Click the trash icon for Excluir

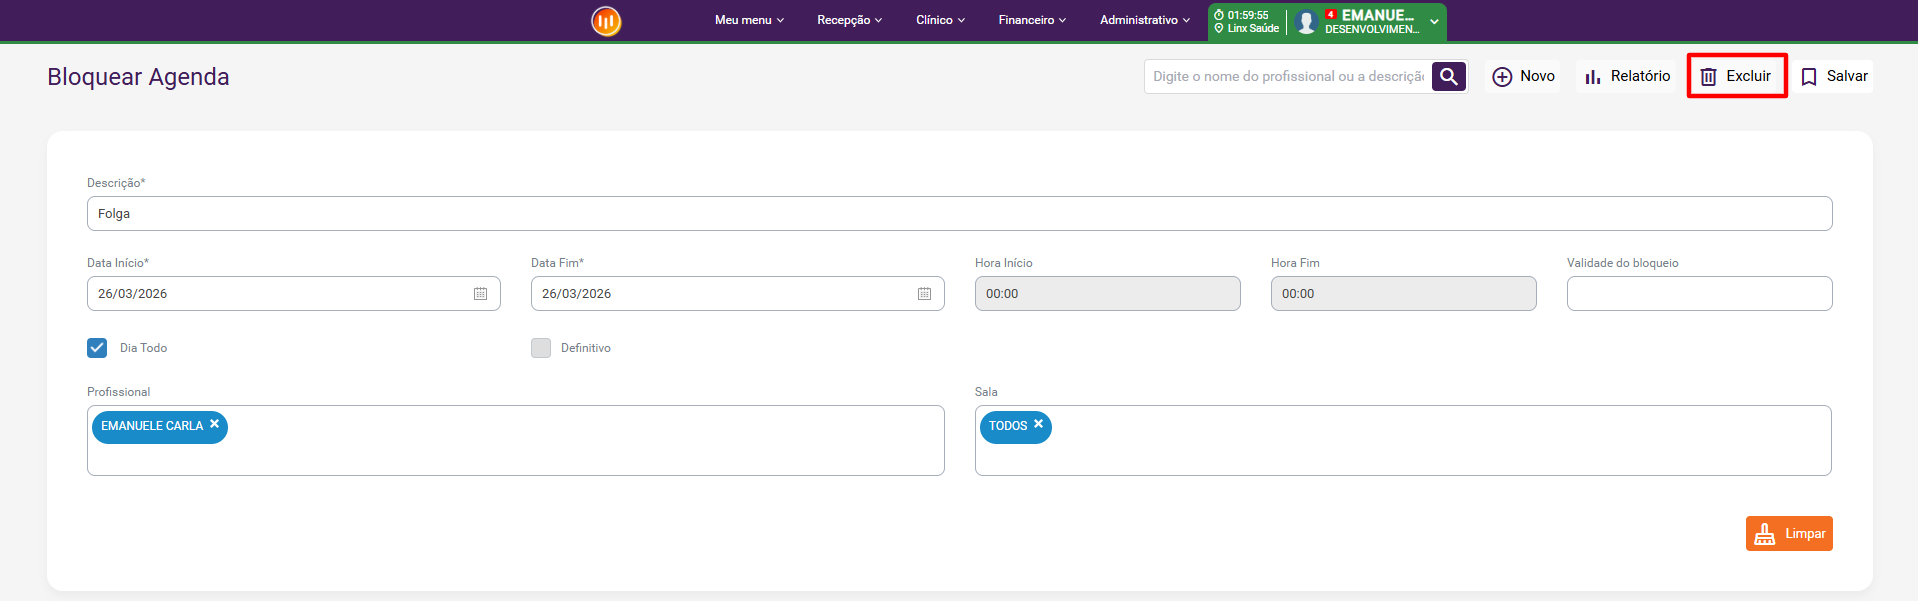[1709, 77]
